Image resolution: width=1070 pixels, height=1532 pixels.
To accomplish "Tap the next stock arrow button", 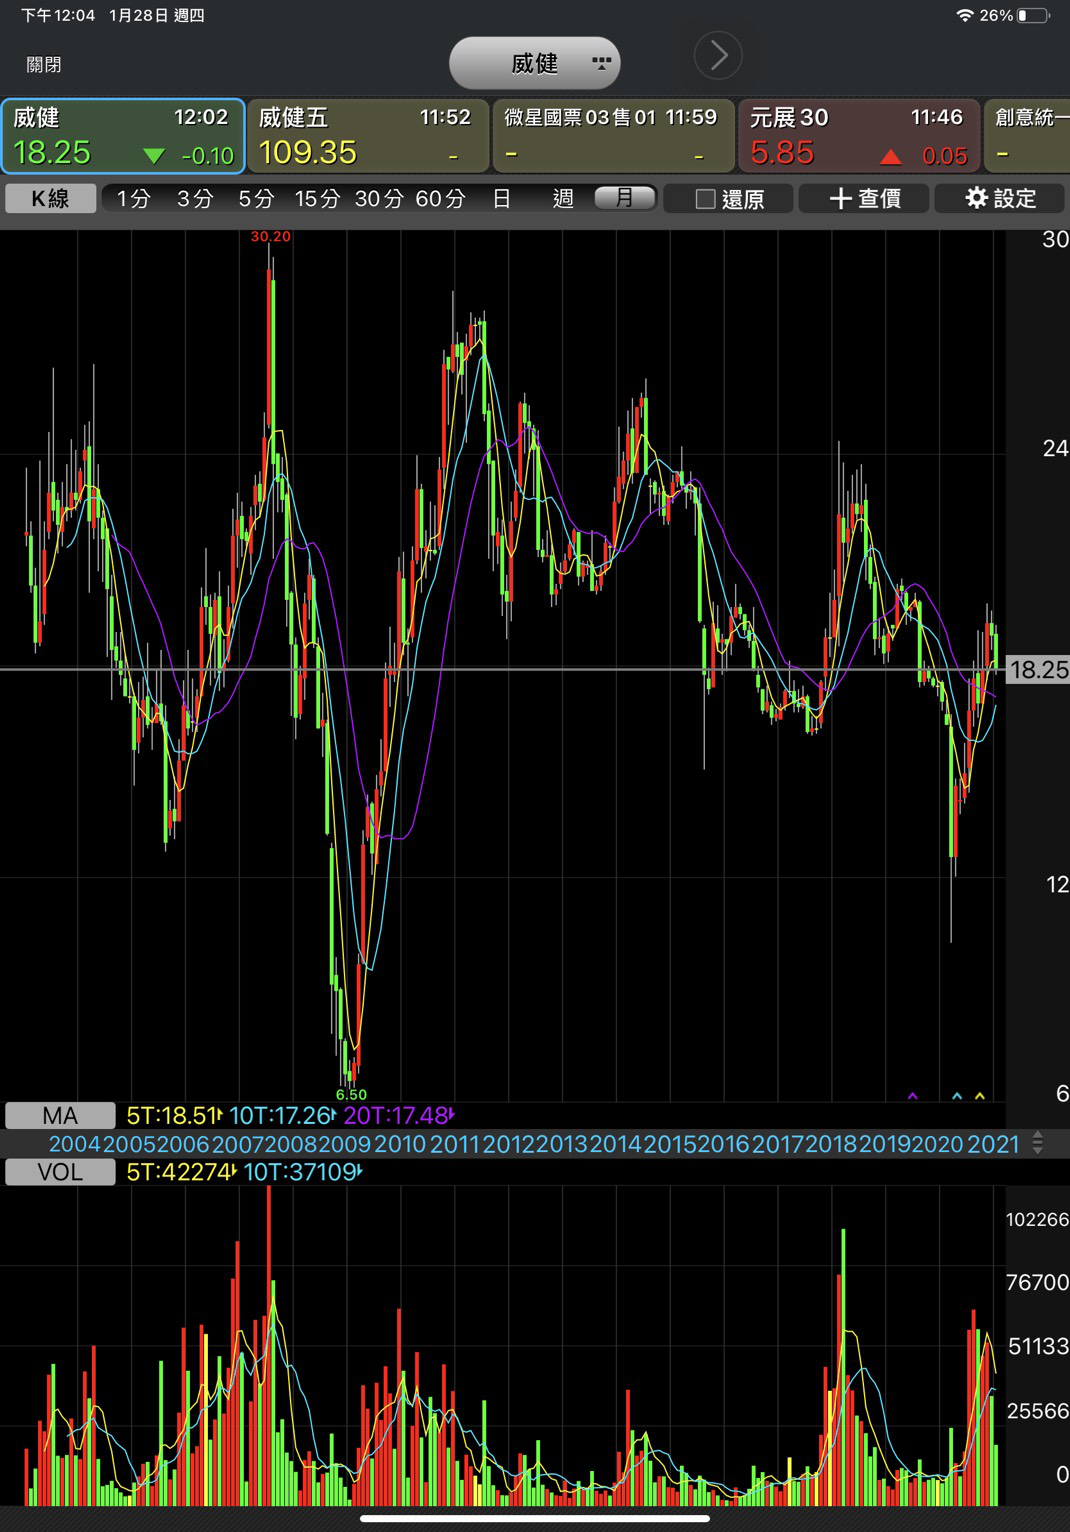I will [x=718, y=56].
